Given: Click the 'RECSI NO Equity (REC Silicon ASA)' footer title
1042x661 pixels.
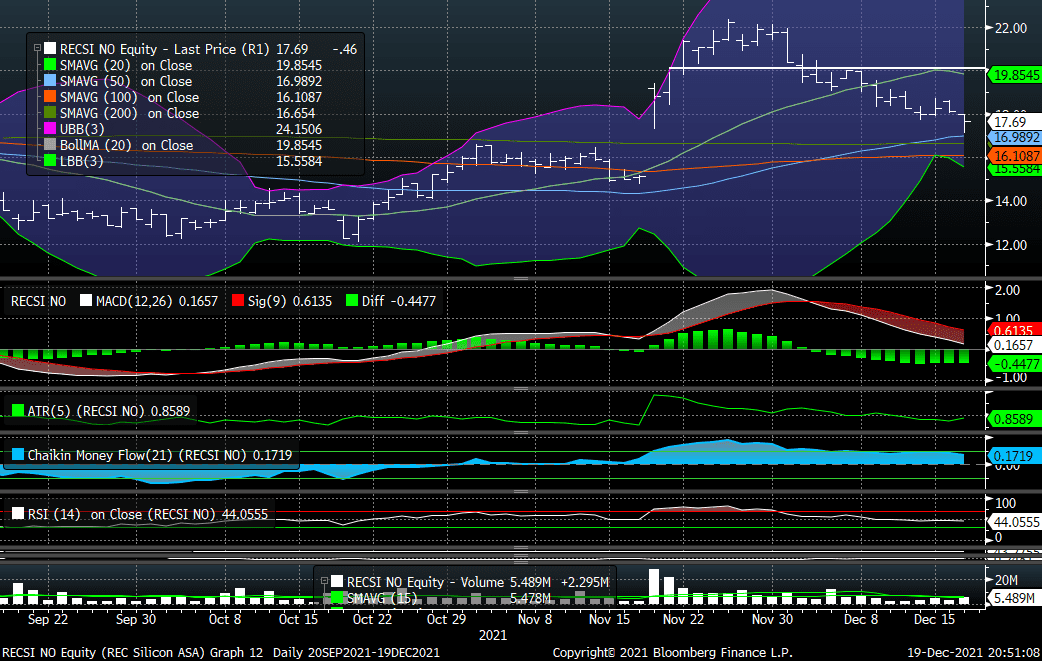Looking at the screenshot, I should click(x=103, y=652).
